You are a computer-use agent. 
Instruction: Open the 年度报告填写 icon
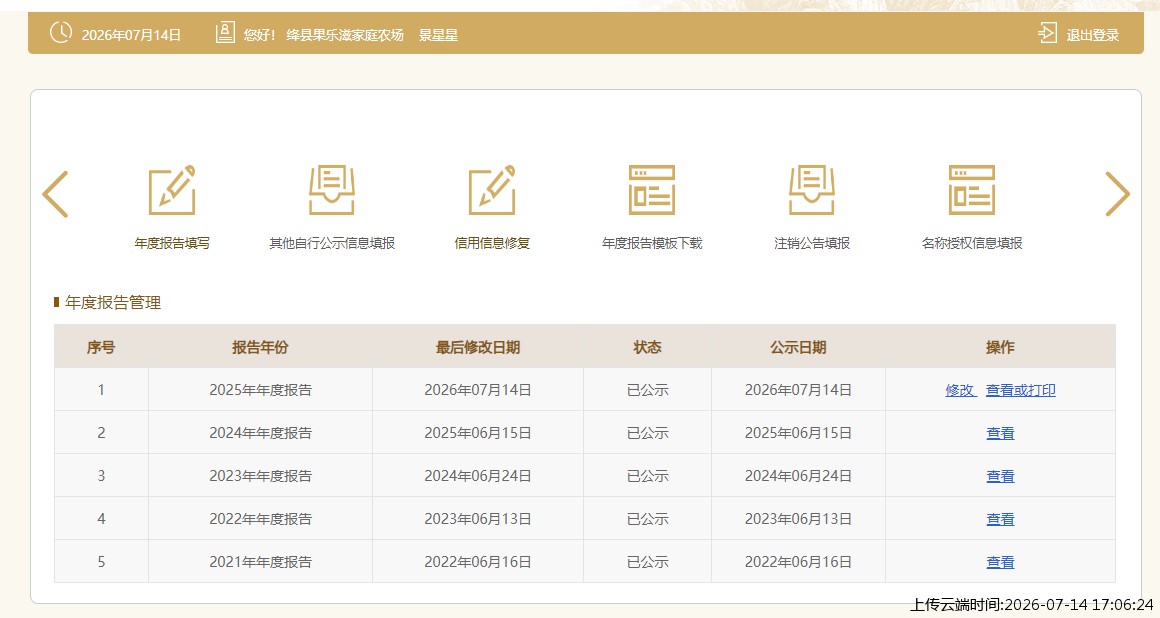tap(172, 190)
